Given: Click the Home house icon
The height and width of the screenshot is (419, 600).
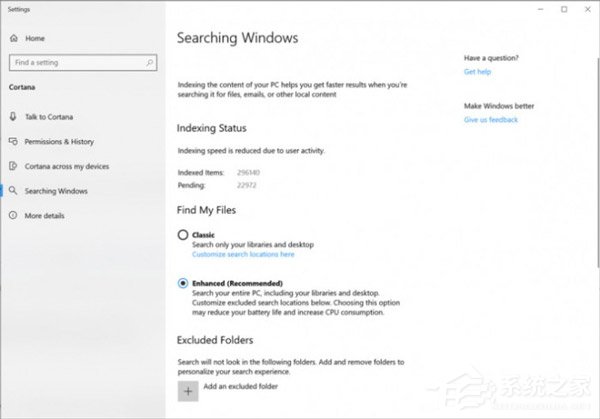Looking at the screenshot, I should tap(14, 38).
